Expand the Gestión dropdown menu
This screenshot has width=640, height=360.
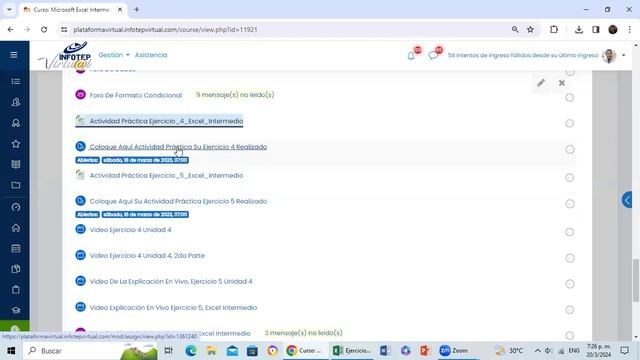(114, 55)
